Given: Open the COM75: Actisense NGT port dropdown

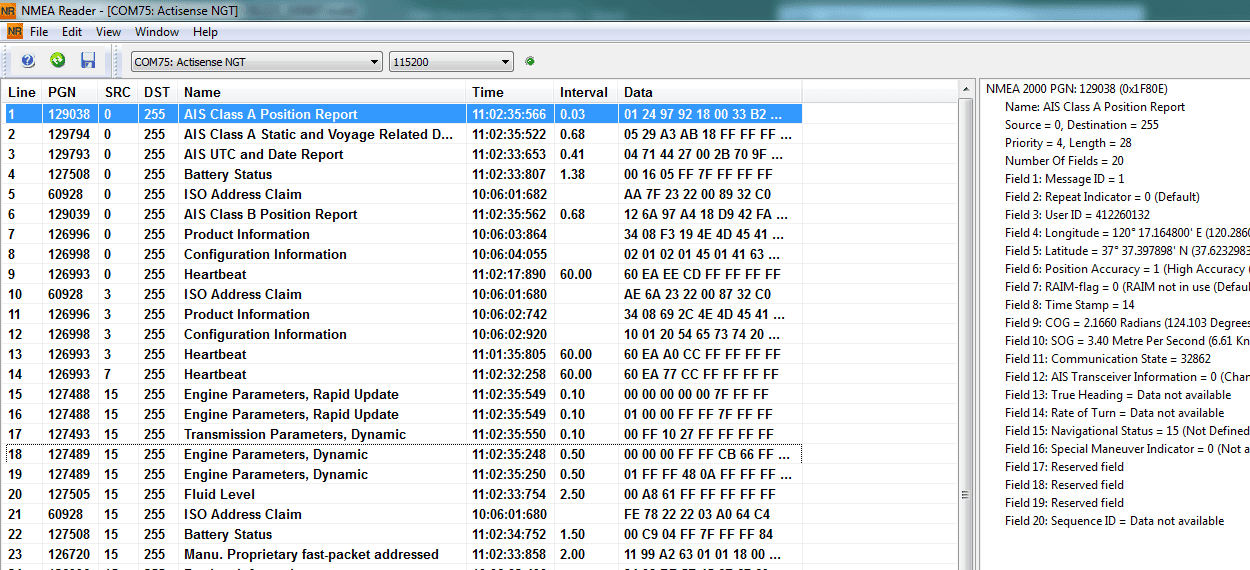Looking at the screenshot, I should 257,62.
